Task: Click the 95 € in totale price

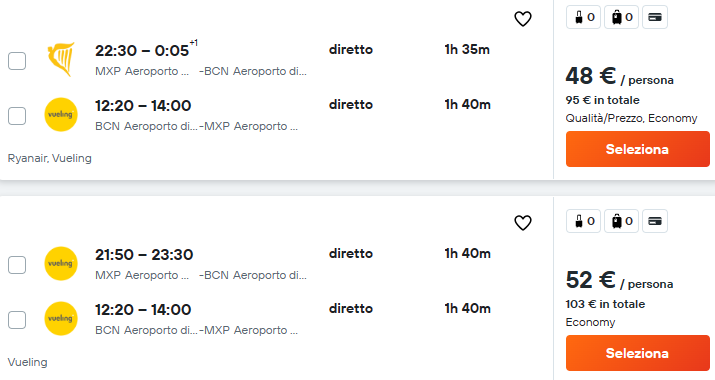Action: coord(602,100)
